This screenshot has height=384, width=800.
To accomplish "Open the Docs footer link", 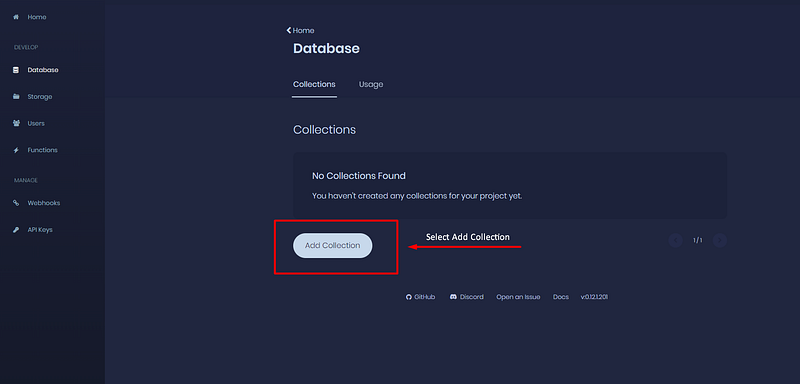I will [x=561, y=297].
